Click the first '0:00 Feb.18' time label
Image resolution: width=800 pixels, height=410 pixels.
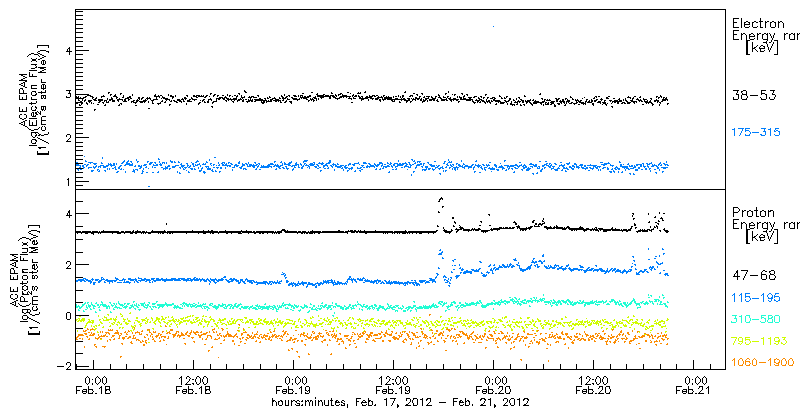coord(93,386)
